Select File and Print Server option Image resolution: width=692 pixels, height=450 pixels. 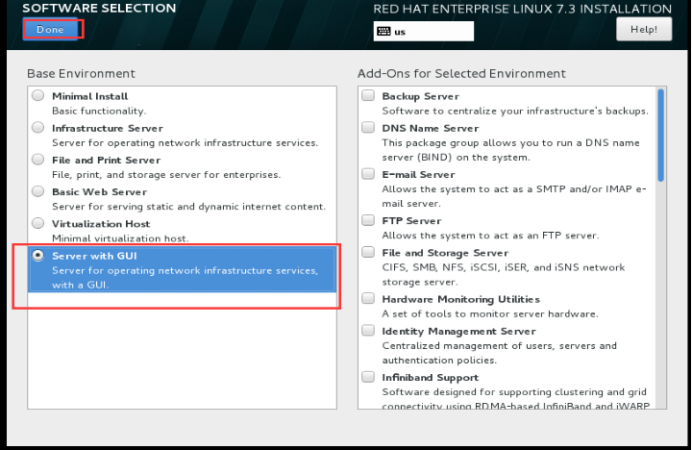[38, 160]
